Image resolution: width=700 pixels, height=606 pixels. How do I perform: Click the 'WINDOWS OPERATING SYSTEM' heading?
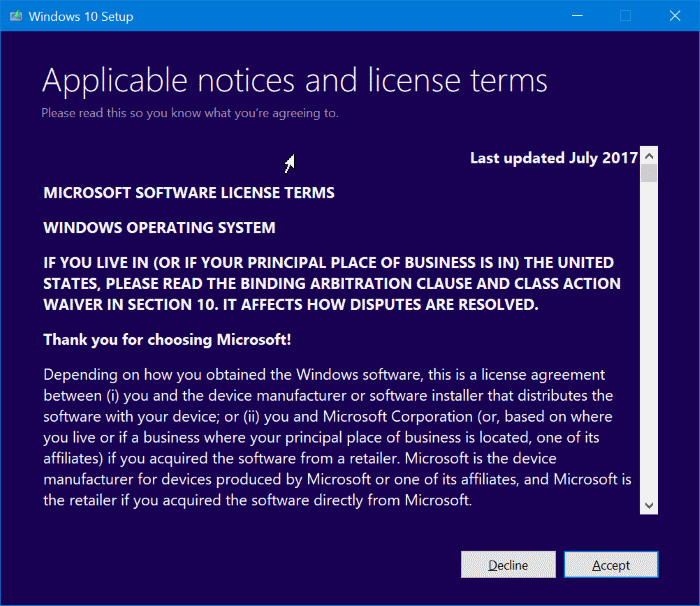159,228
